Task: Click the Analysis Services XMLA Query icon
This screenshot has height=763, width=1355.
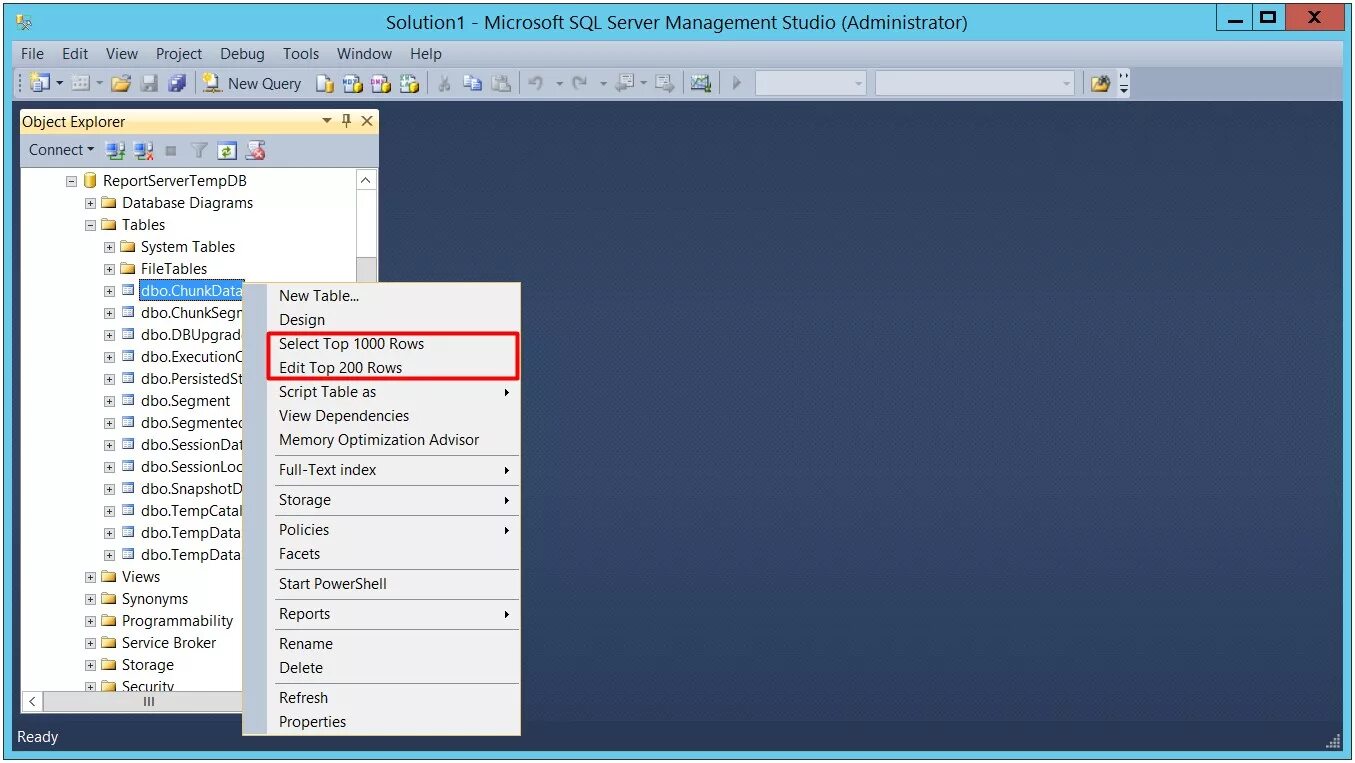Action: [409, 84]
